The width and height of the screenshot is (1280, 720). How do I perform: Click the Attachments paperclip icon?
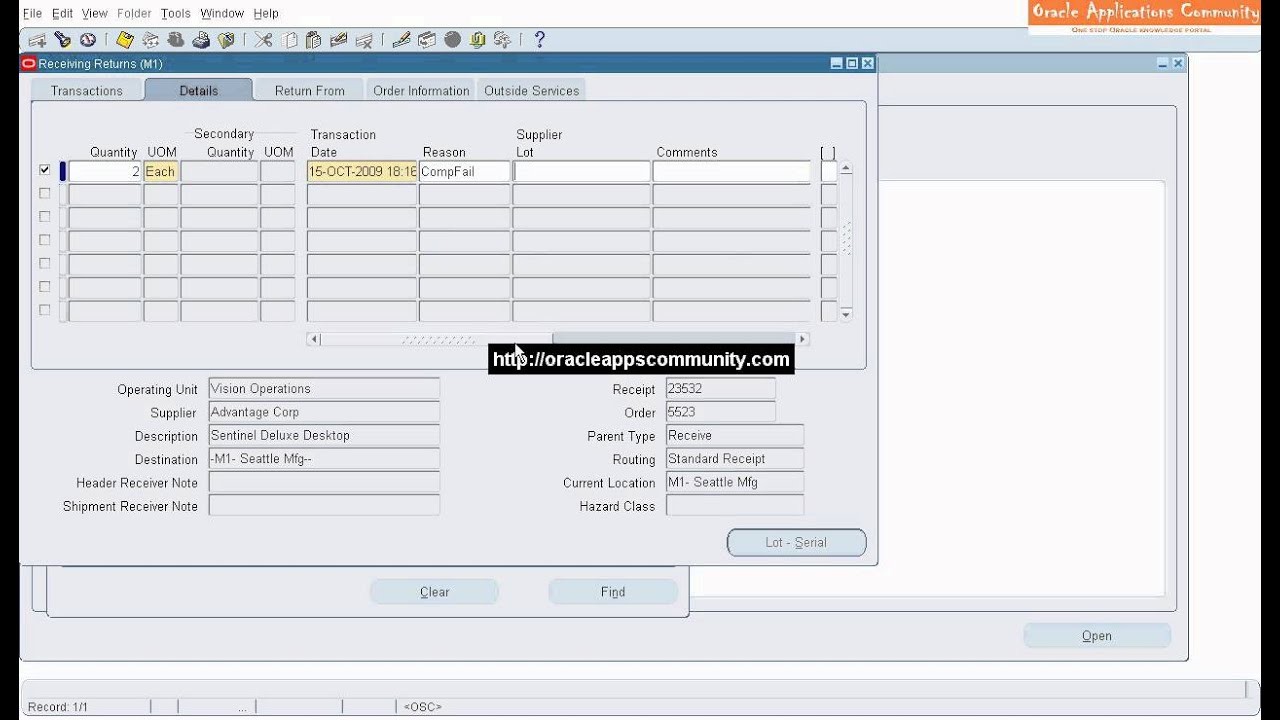click(x=477, y=40)
